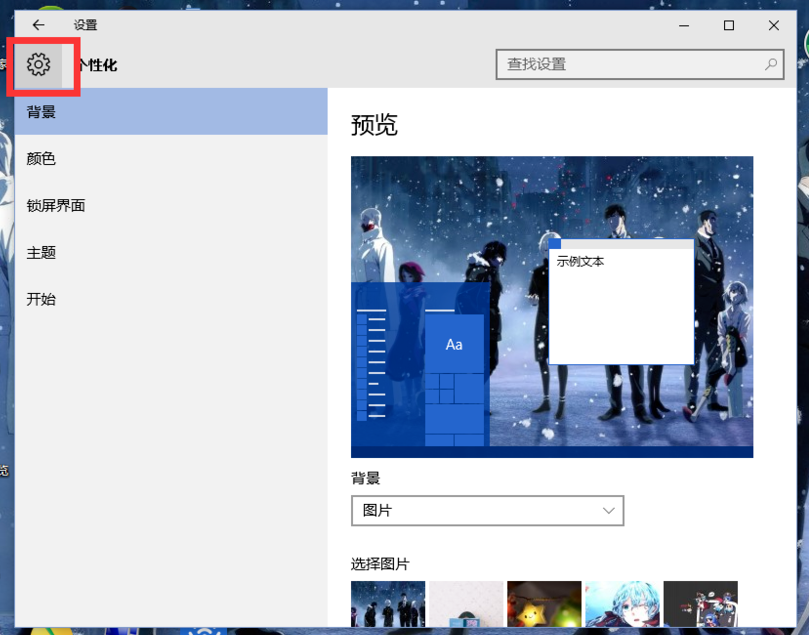
Task: Click the 设置 window title bar
Action: (x=300, y=25)
